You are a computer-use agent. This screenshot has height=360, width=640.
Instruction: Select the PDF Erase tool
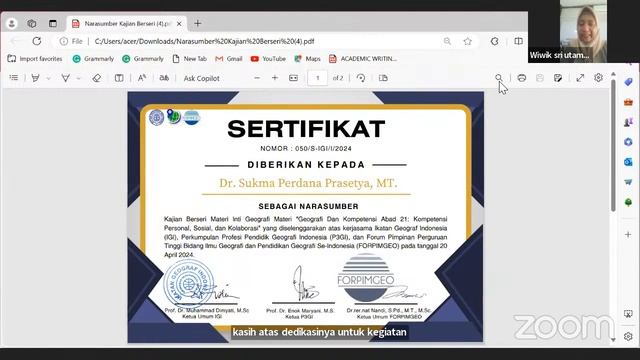(x=96, y=78)
